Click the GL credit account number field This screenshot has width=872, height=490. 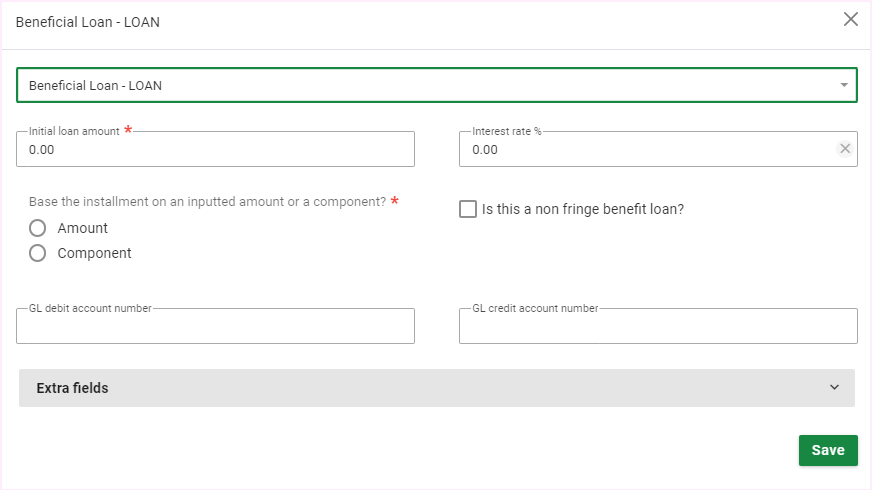click(657, 327)
